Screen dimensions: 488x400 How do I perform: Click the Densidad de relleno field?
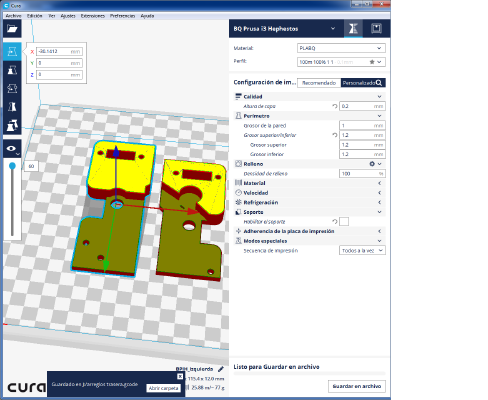coord(362,173)
